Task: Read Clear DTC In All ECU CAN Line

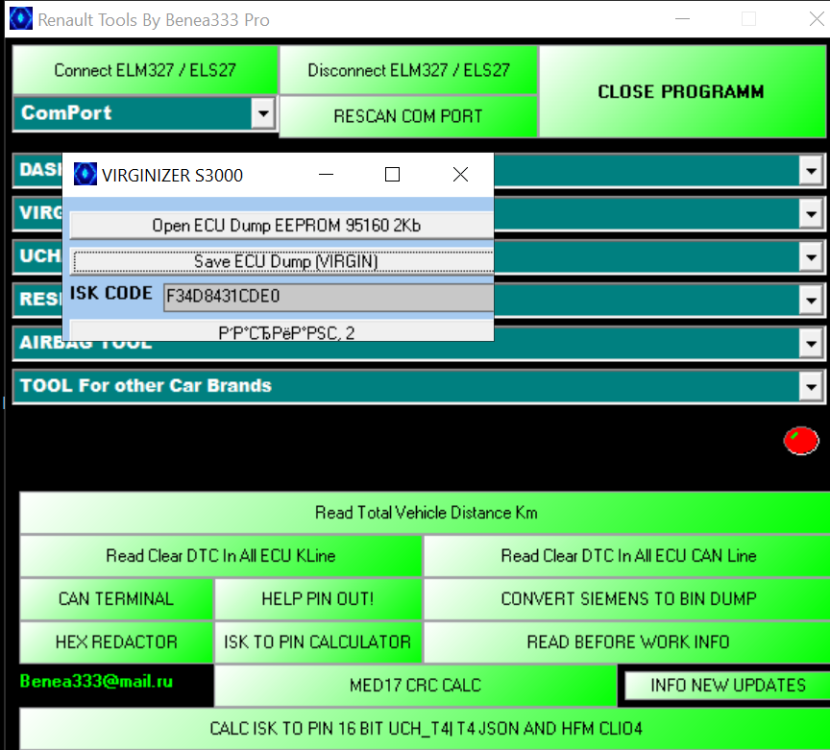Action: click(628, 556)
